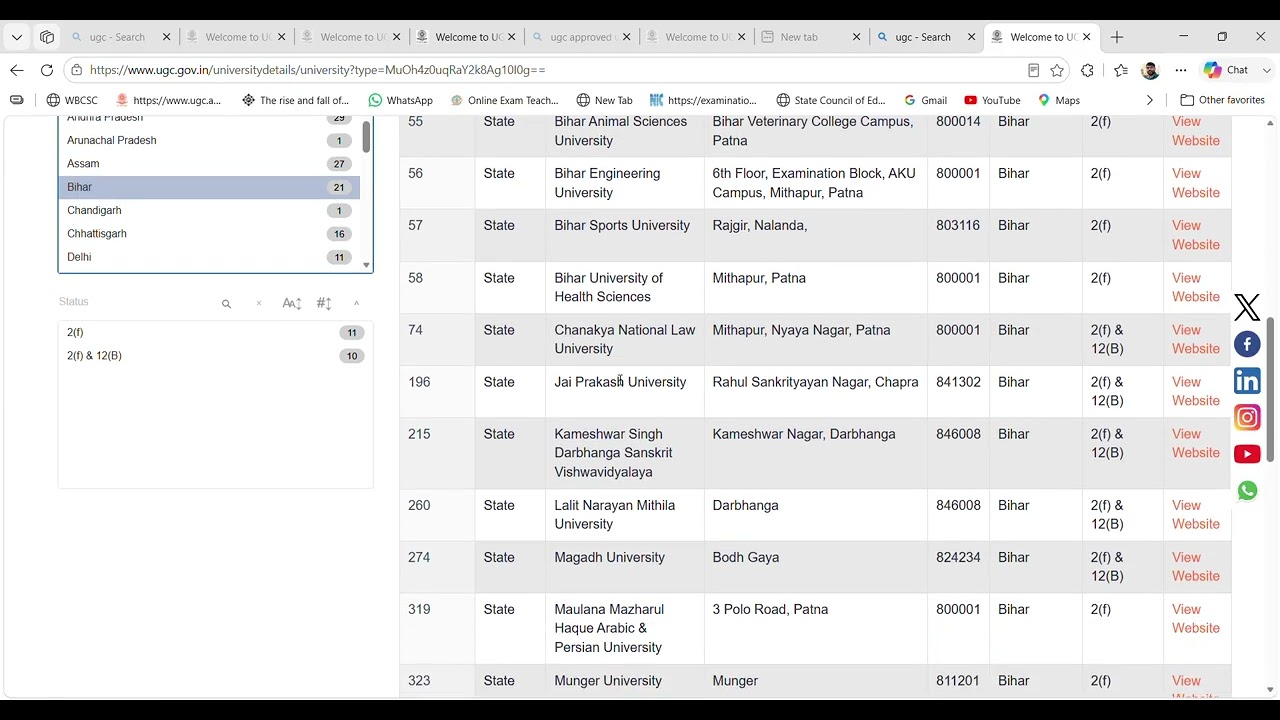Select Chhattisgarh in the state filter list
1280x720 pixels.
(x=209, y=234)
